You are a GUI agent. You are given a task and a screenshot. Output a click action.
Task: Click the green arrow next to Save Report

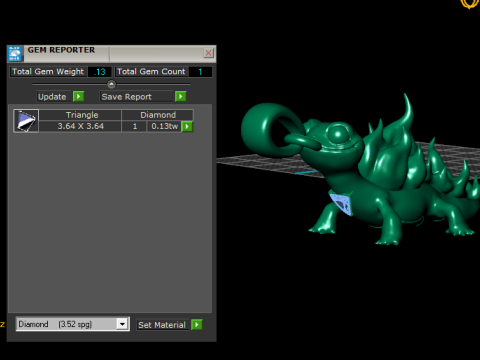pos(180,97)
